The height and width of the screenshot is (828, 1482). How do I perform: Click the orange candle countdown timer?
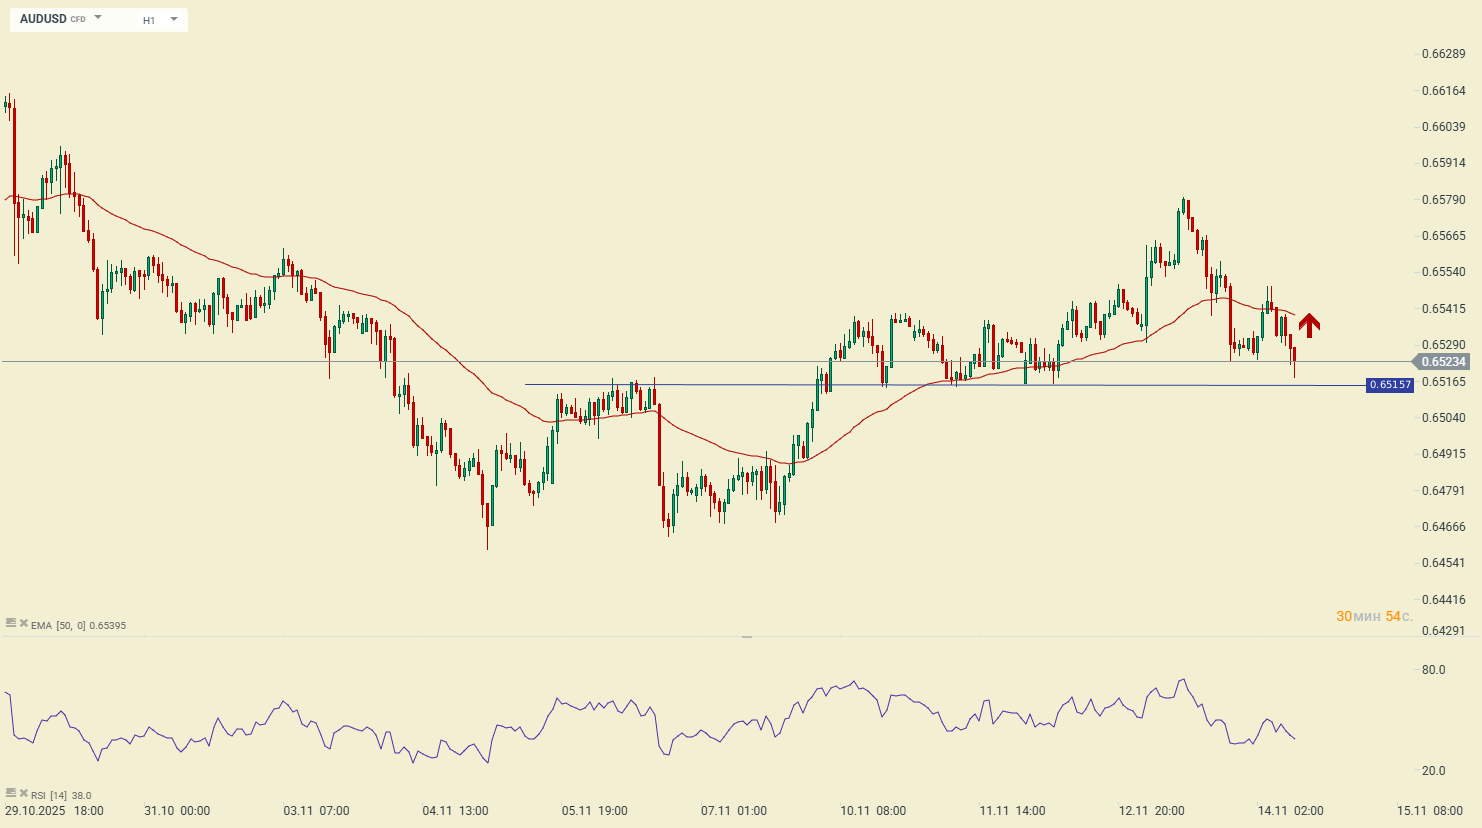pyautogui.click(x=1373, y=616)
